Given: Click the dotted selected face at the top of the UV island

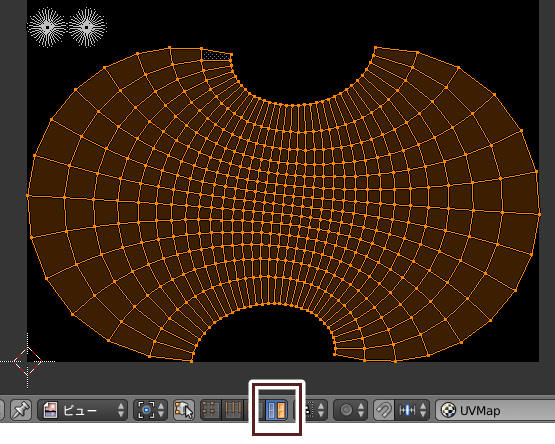Looking at the screenshot, I should click(x=217, y=56).
